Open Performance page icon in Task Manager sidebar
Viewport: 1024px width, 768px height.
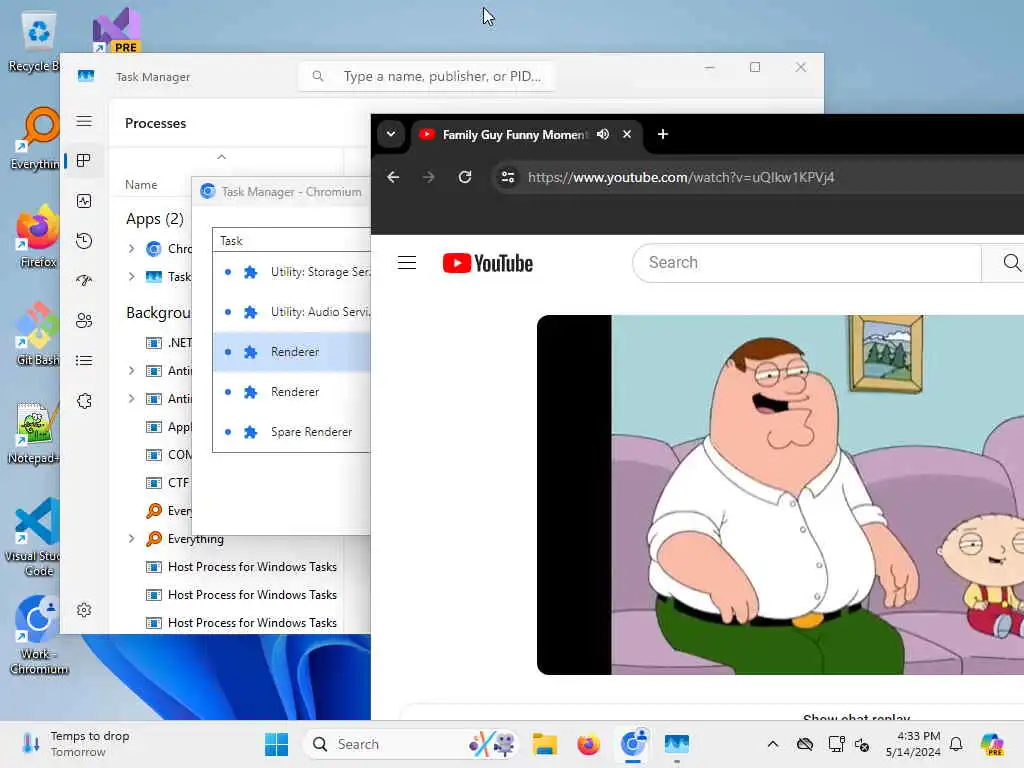click(x=84, y=201)
